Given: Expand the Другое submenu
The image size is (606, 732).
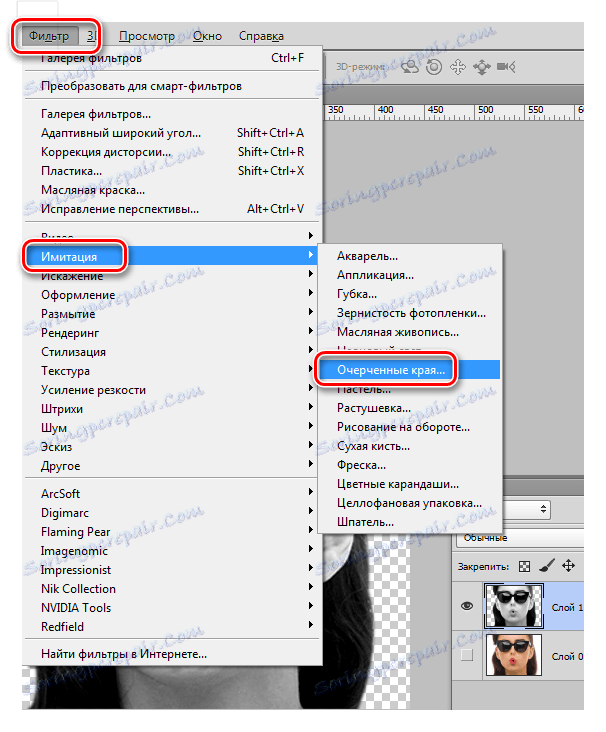Looking at the screenshot, I should 172,466.
